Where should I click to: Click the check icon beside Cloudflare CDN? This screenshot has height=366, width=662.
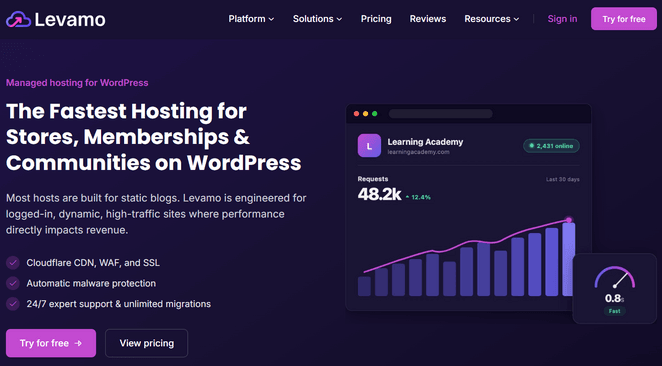pos(13,263)
